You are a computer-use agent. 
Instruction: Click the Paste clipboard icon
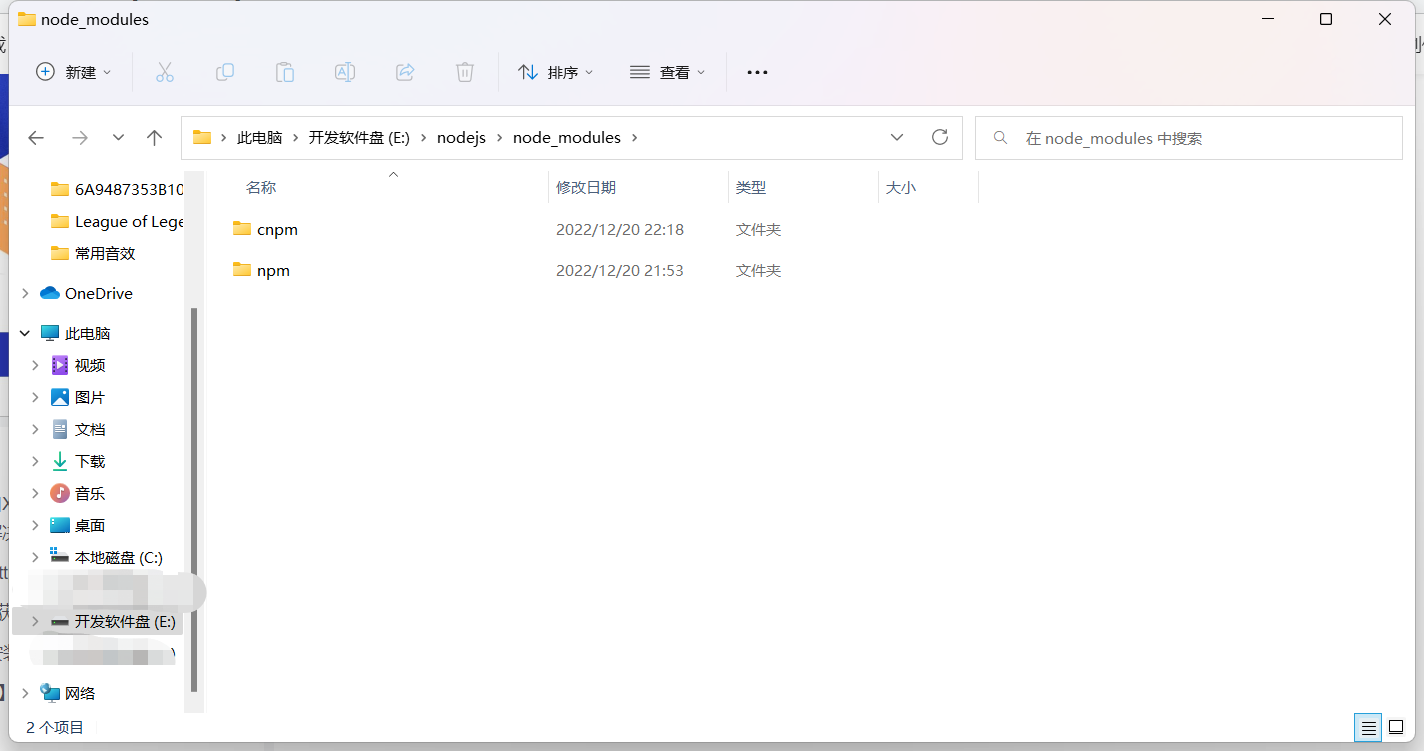point(285,72)
